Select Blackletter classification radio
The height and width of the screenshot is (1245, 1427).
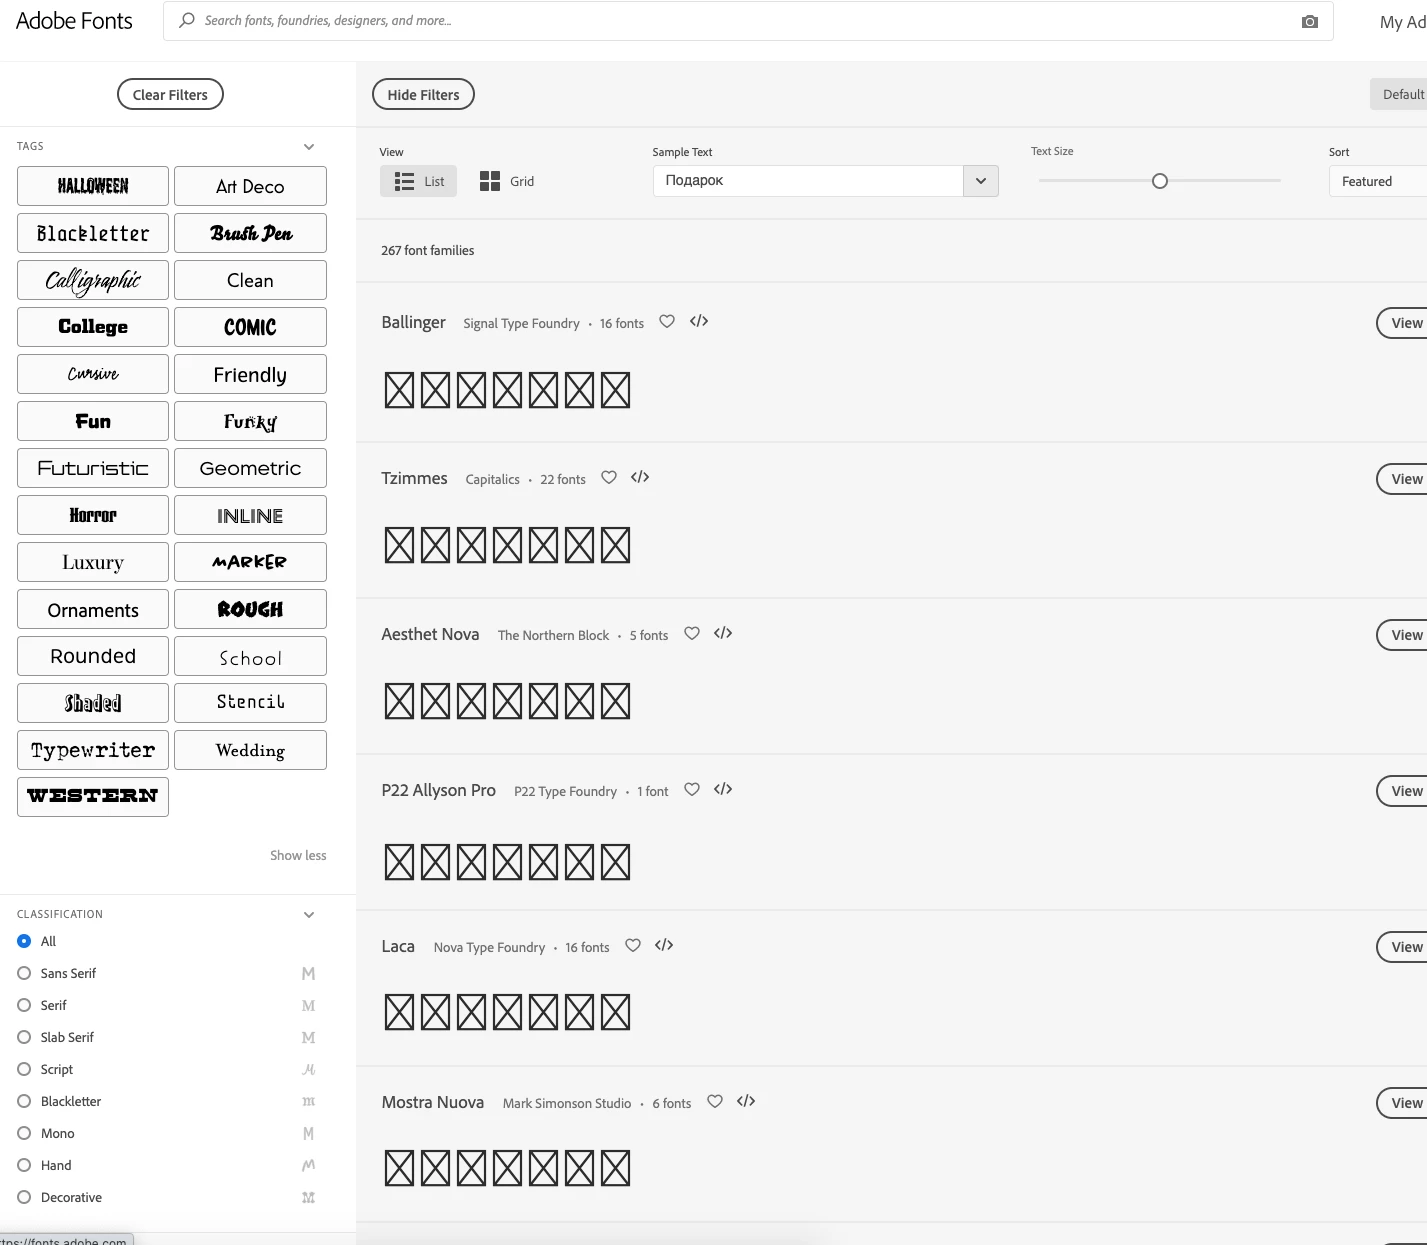click(24, 1101)
